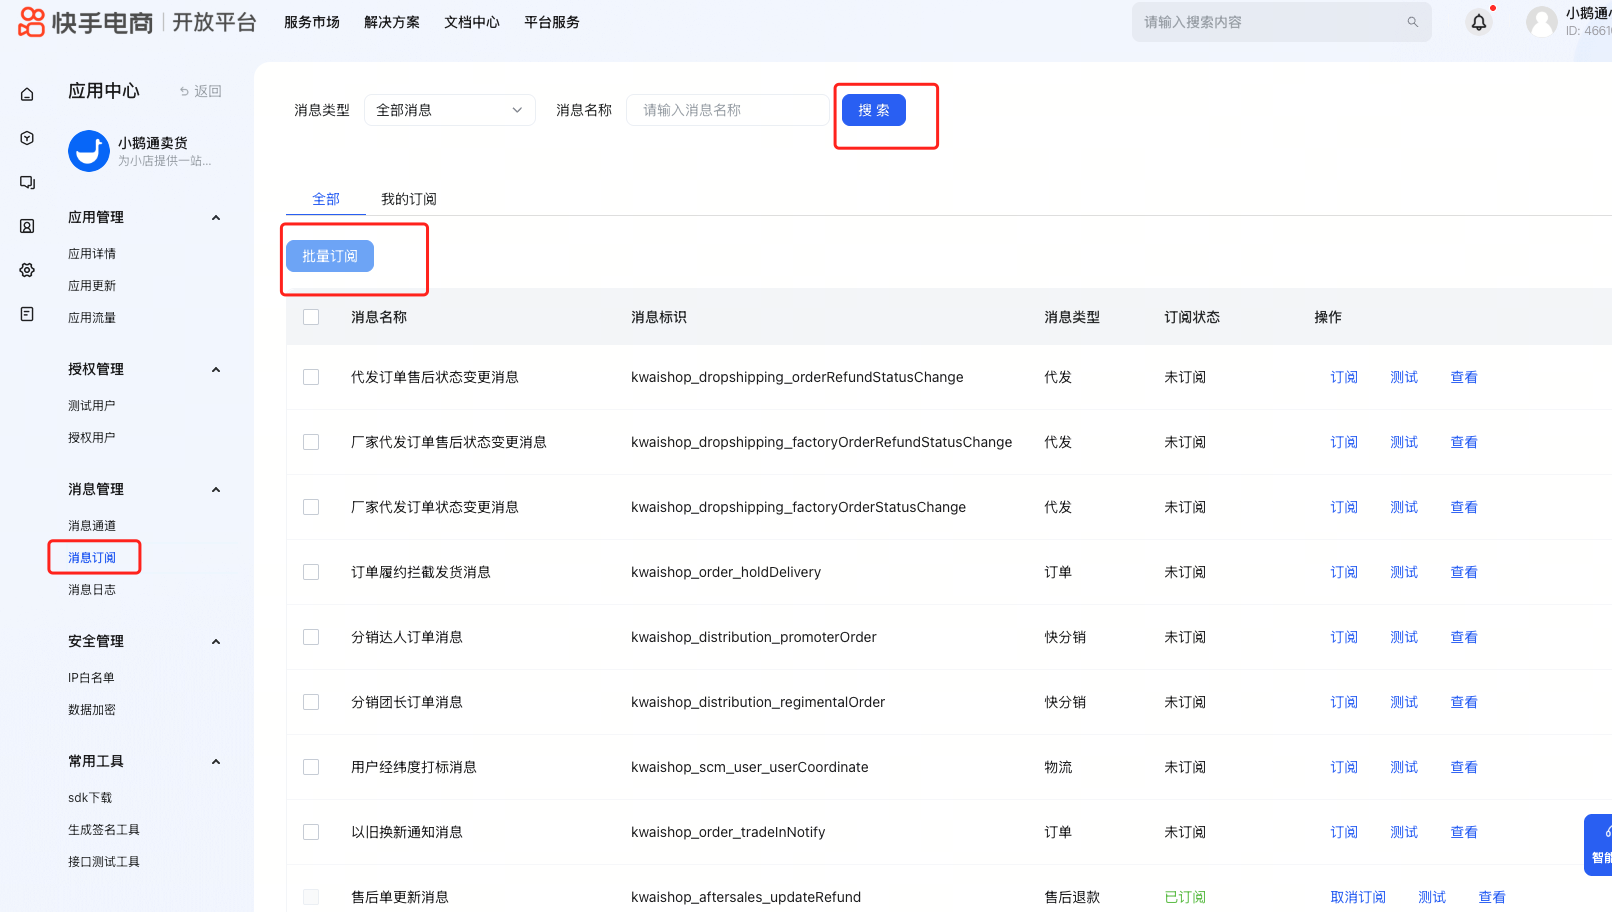Click 测试 for kwaishop_order_tradeInNotify
The height and width of the screenshot is (912, 1612).
[x=1404, y=832]
